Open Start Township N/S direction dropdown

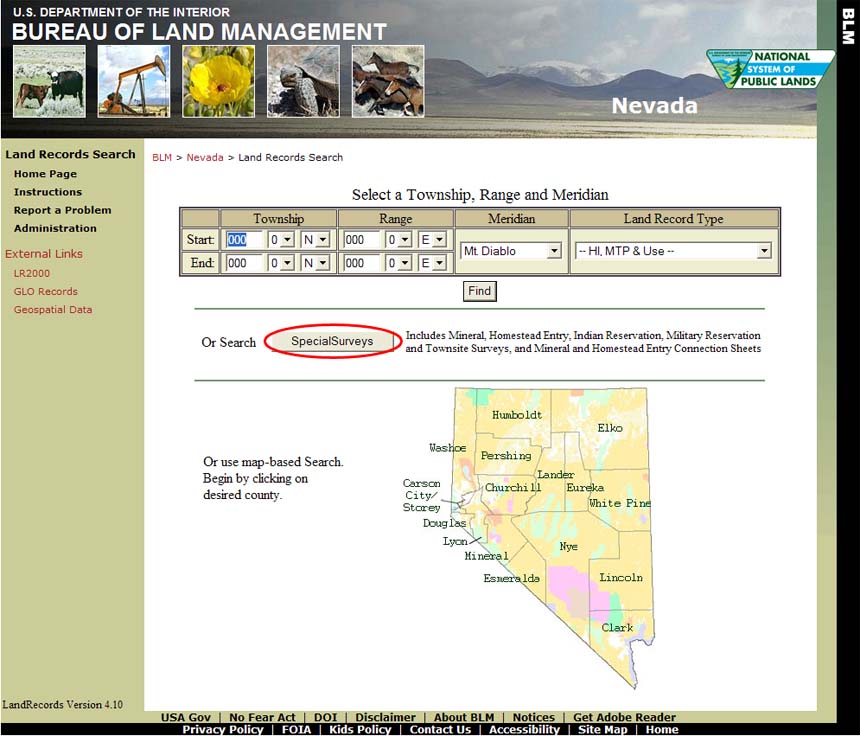(315, 240)
